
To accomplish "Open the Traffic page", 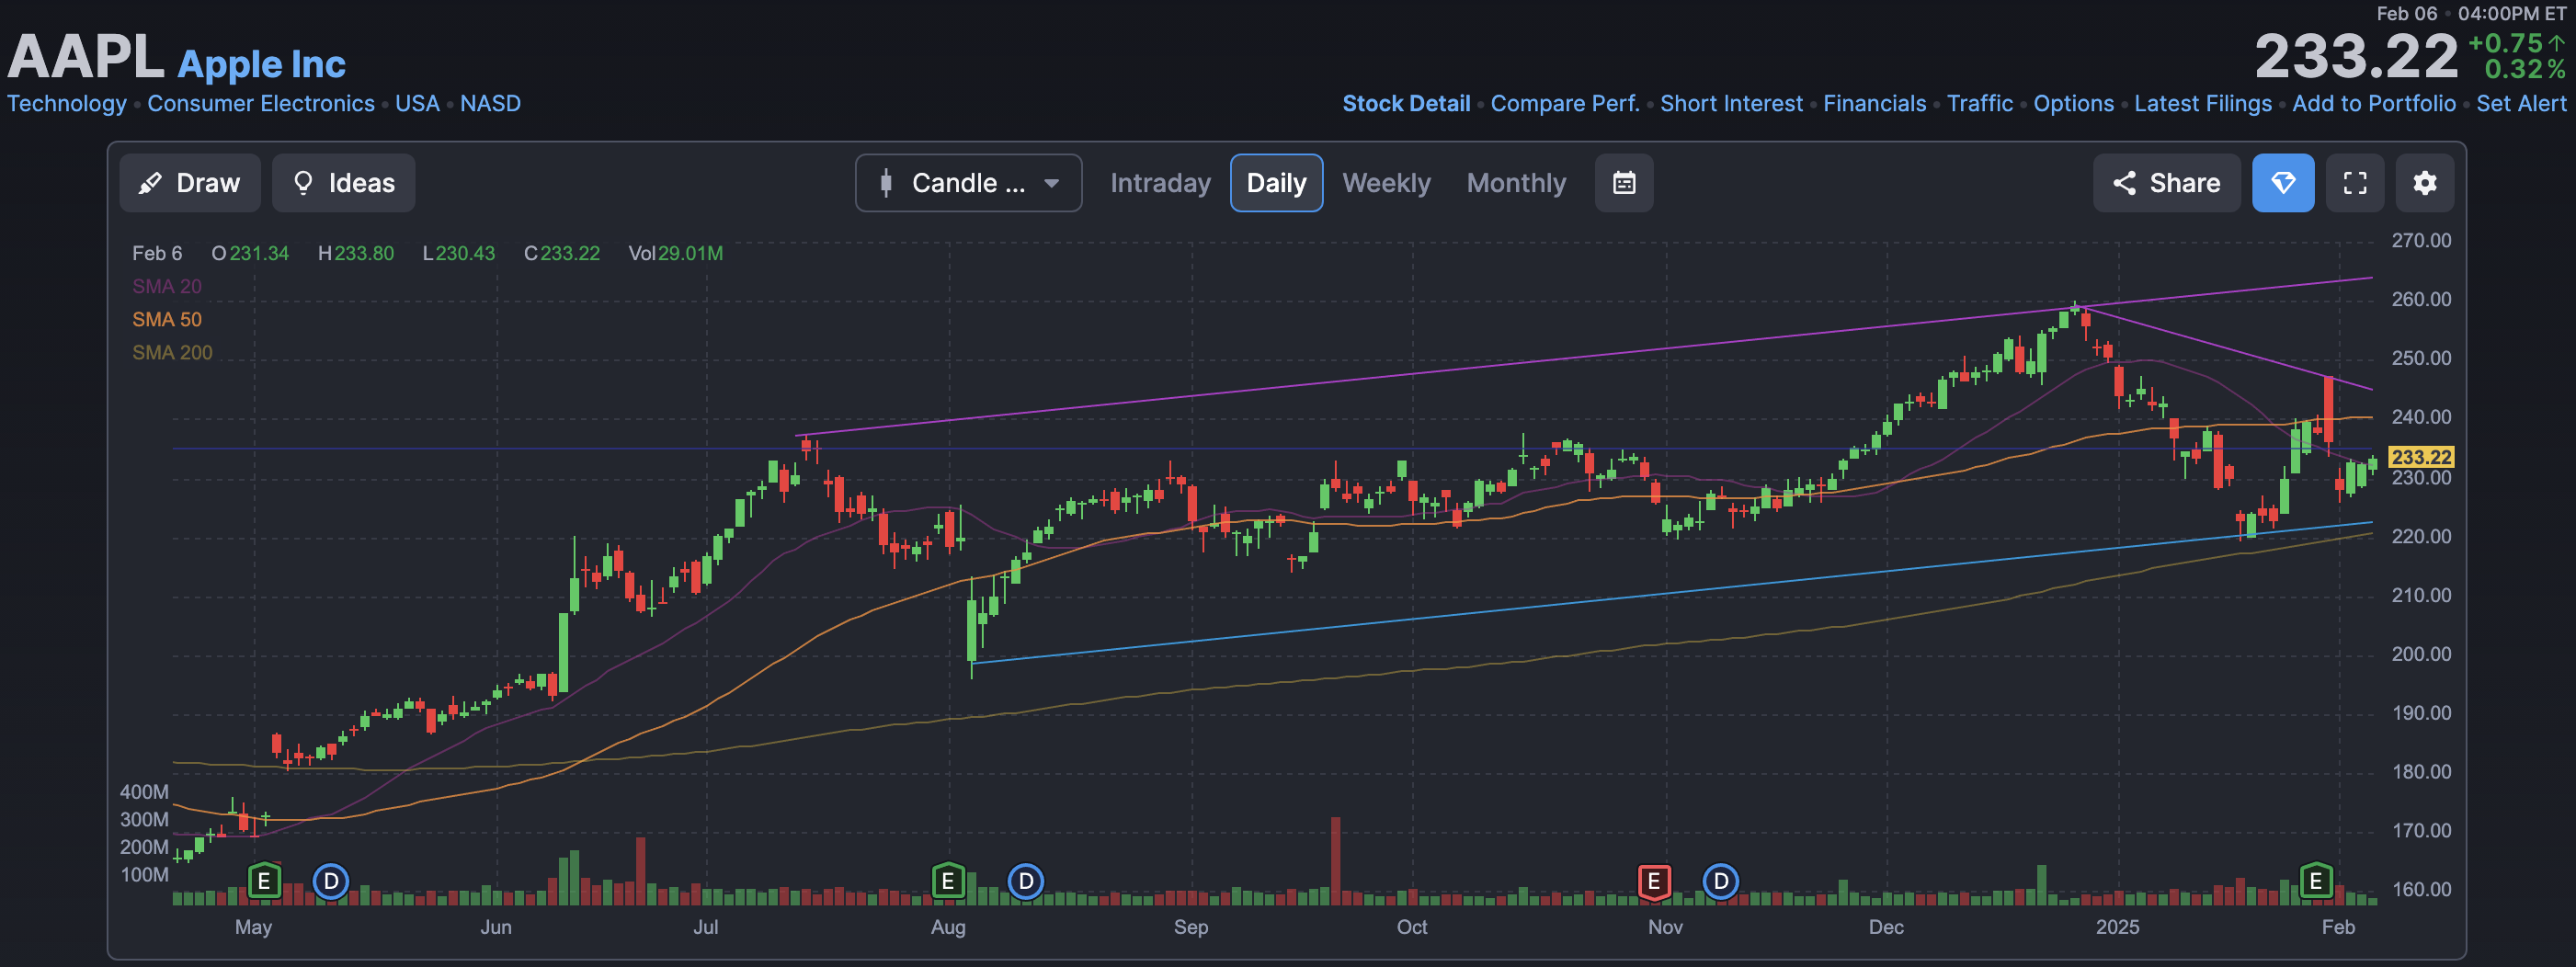I will pyautogui.click(x=1980, y=103).
